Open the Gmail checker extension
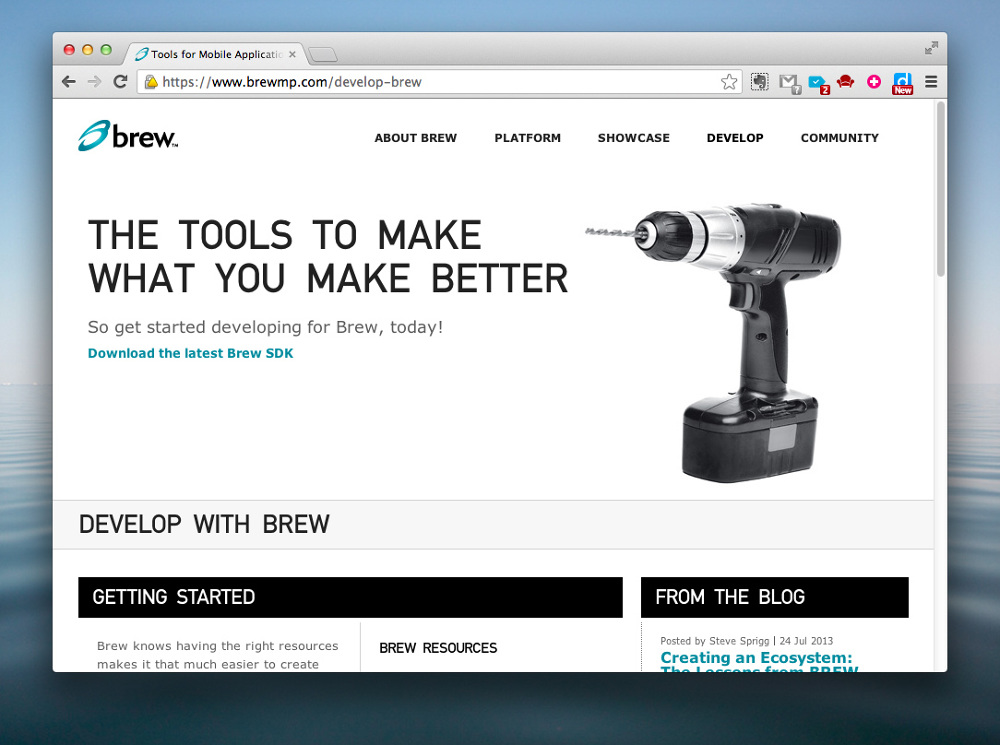Screen dimensions: 1000x745 pyautogui.click(x=790, y=83)
